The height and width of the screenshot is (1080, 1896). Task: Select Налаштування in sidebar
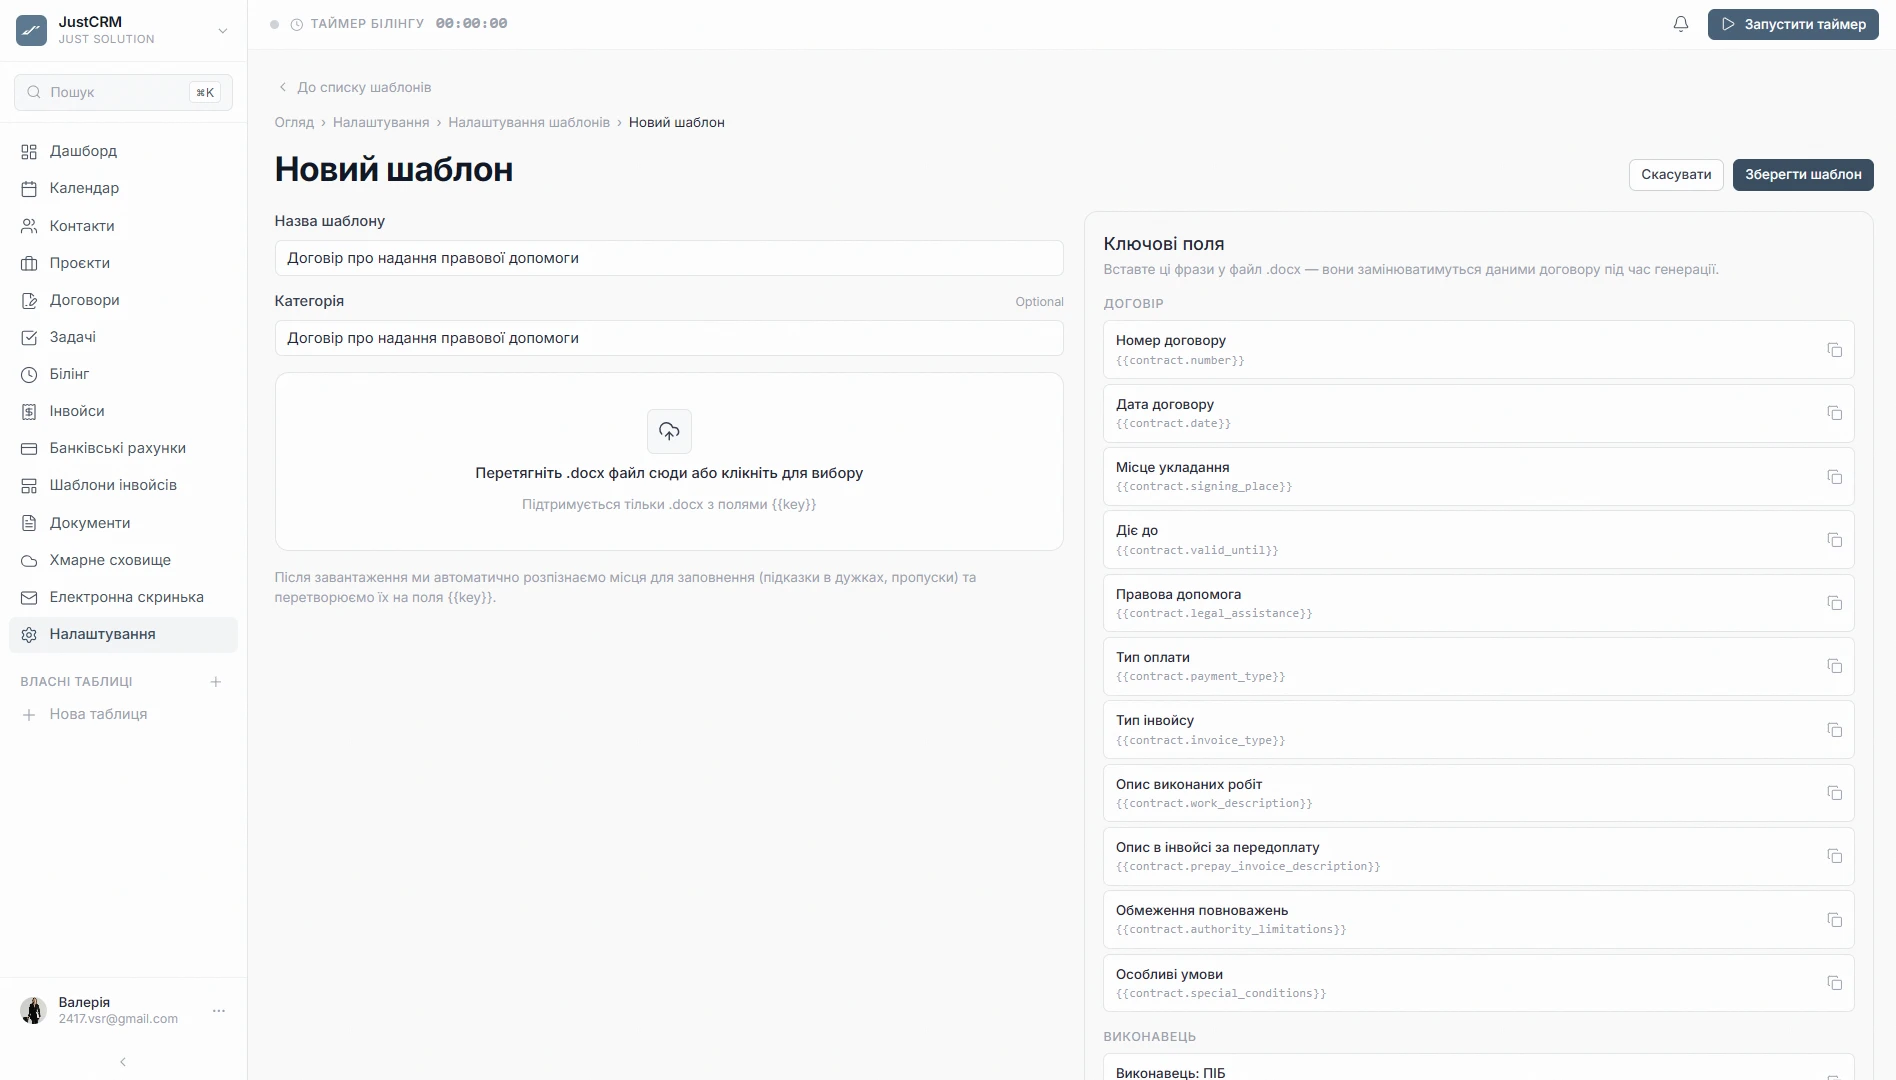(x=123, y=634)
